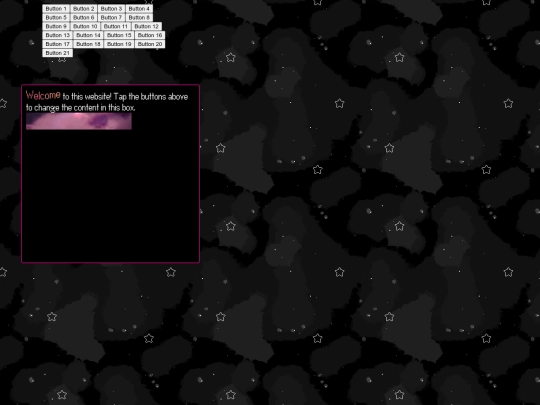Screen dimensions: 540x405
Task: Click Button 18
Action: 88,44
